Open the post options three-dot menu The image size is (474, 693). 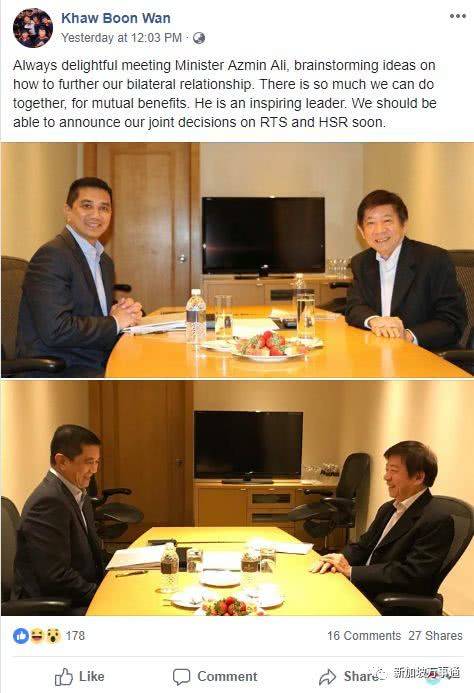click(458, 16)
